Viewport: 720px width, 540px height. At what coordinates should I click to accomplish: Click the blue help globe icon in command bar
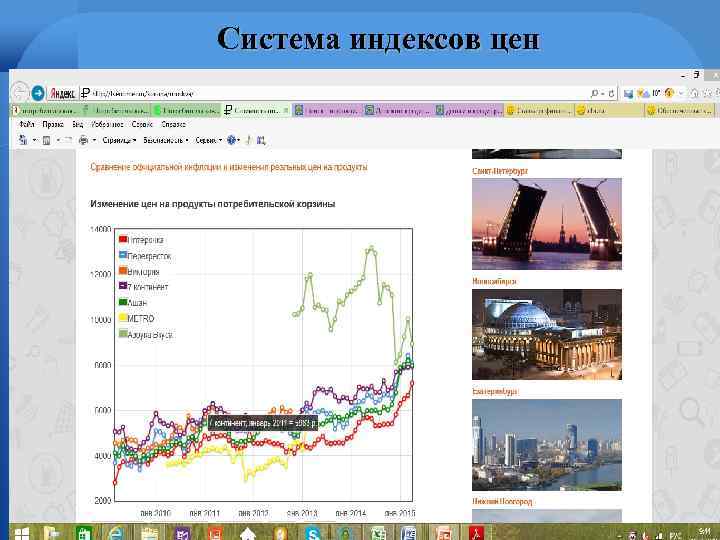[231, 140]
